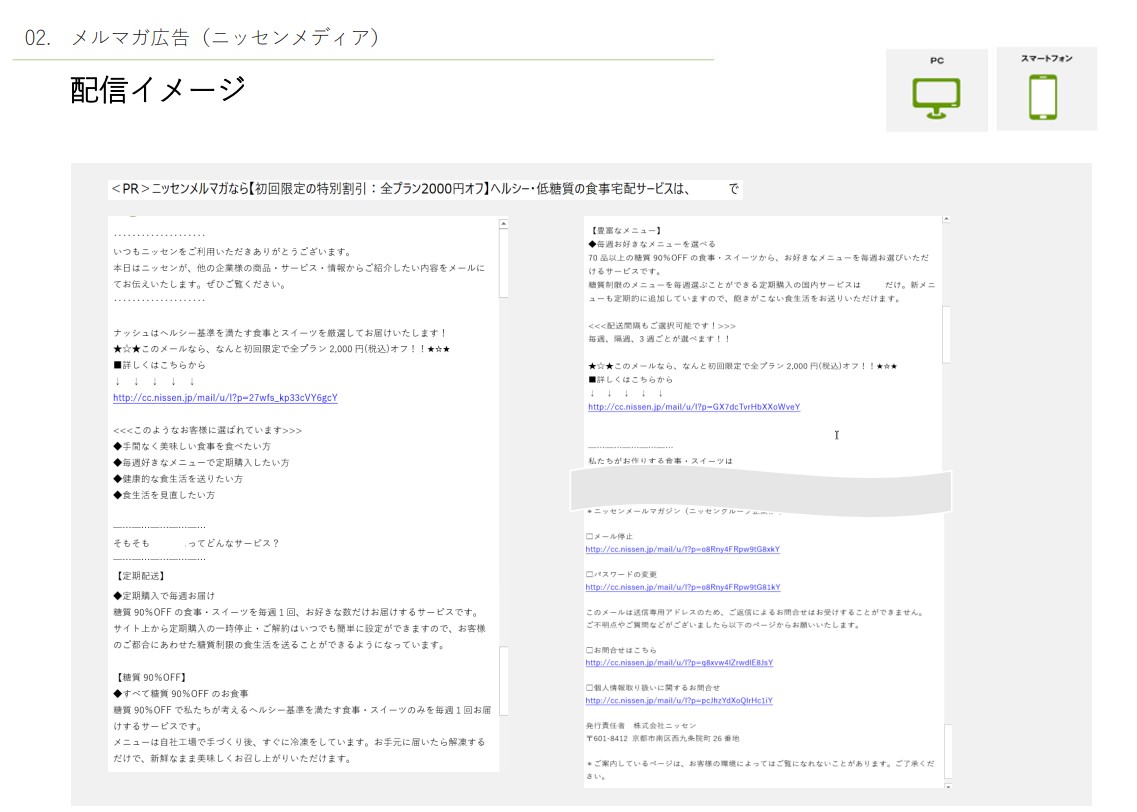This screenshot has width=1137, height=812.
Task: Click the bullet 定期購入で毎週お届け
Action: coord(164,595)
